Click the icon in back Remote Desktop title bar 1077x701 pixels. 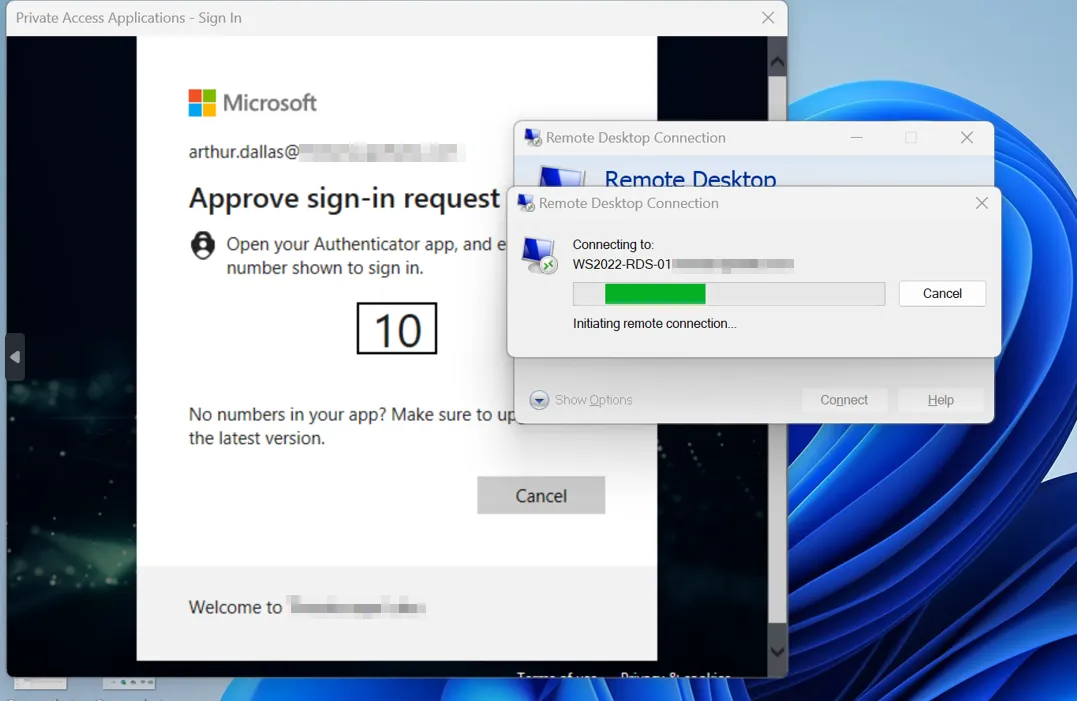(x=533, y=137)
